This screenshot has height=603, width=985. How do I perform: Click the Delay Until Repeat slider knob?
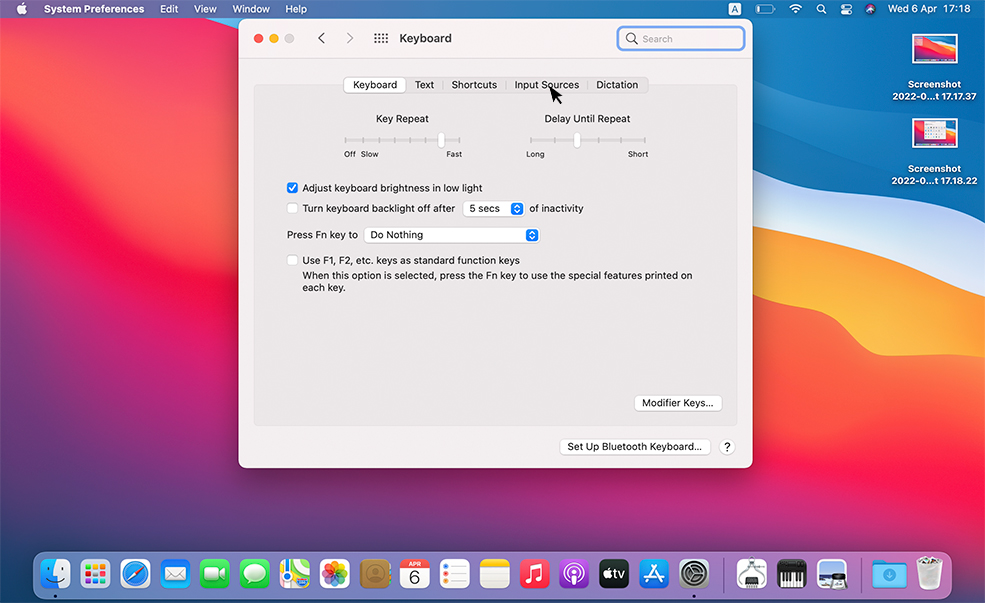577,139
